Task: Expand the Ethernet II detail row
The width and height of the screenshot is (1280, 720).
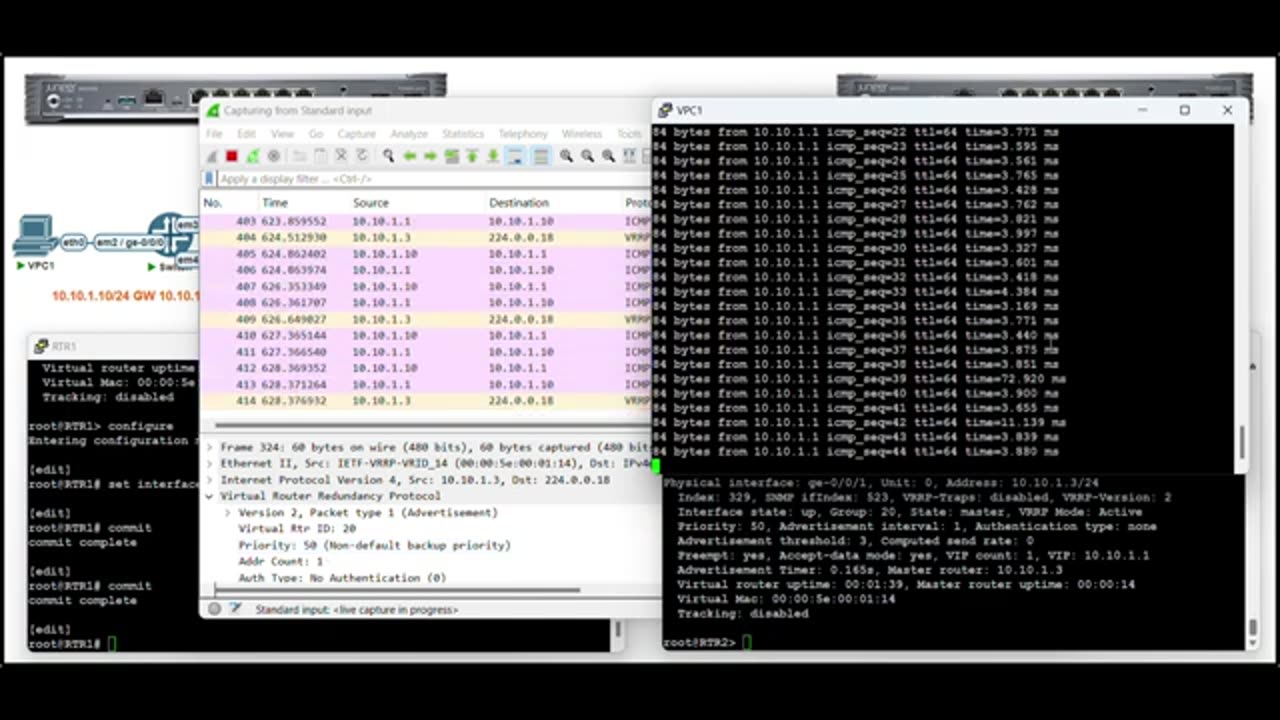Action: (209, 463)
